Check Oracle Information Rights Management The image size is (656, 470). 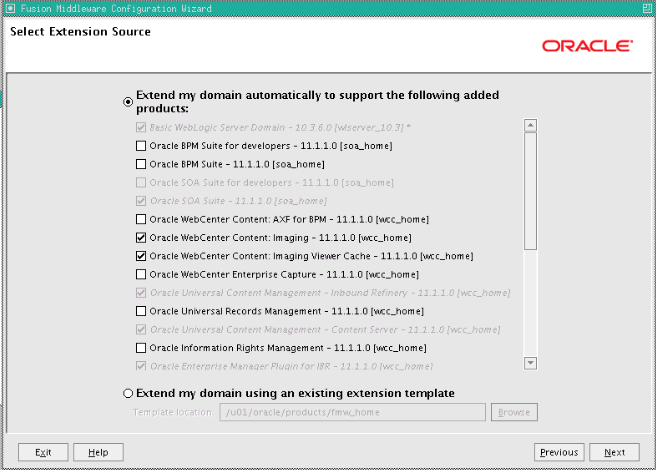(141, 348)
